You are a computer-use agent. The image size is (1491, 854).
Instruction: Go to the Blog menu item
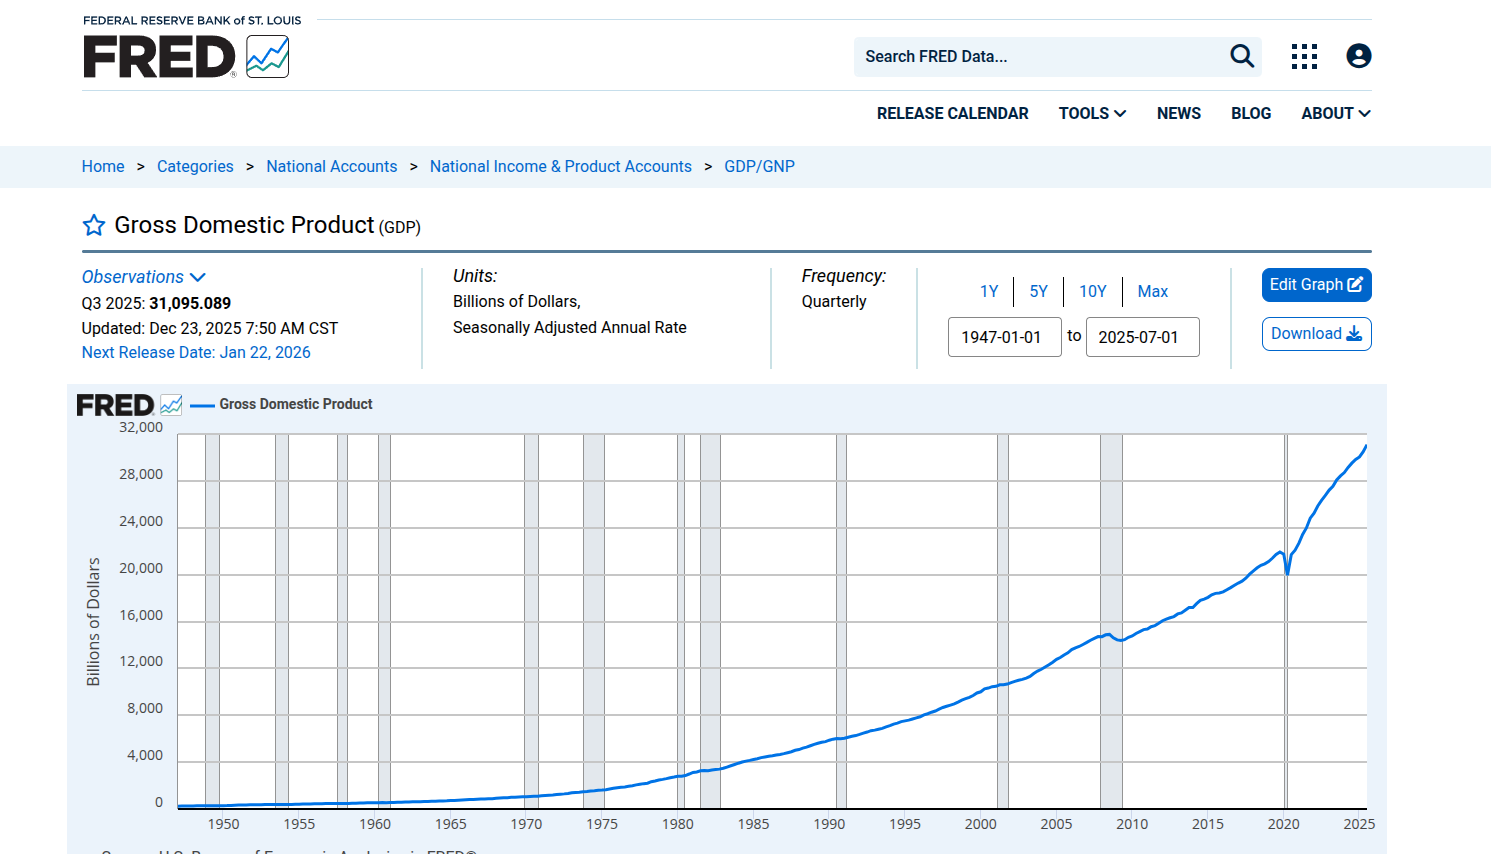coord(1251,114)
